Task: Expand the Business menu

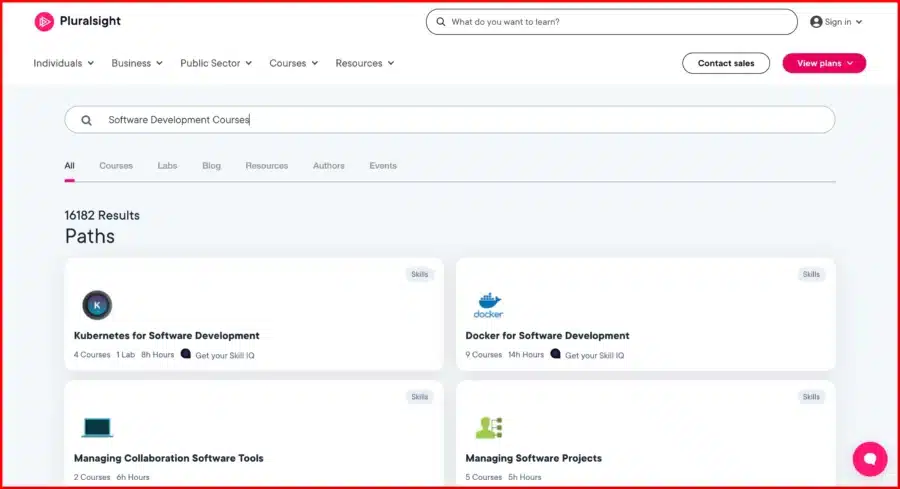Action: pos(137,63)
